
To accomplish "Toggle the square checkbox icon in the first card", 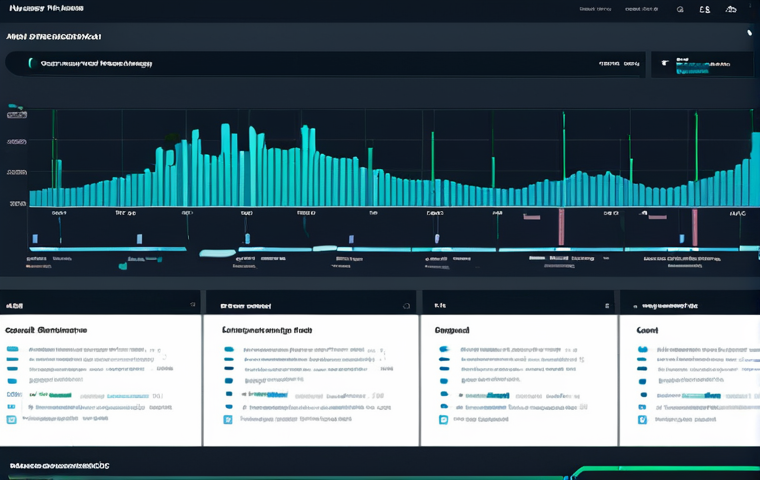I will pos(11,419).
